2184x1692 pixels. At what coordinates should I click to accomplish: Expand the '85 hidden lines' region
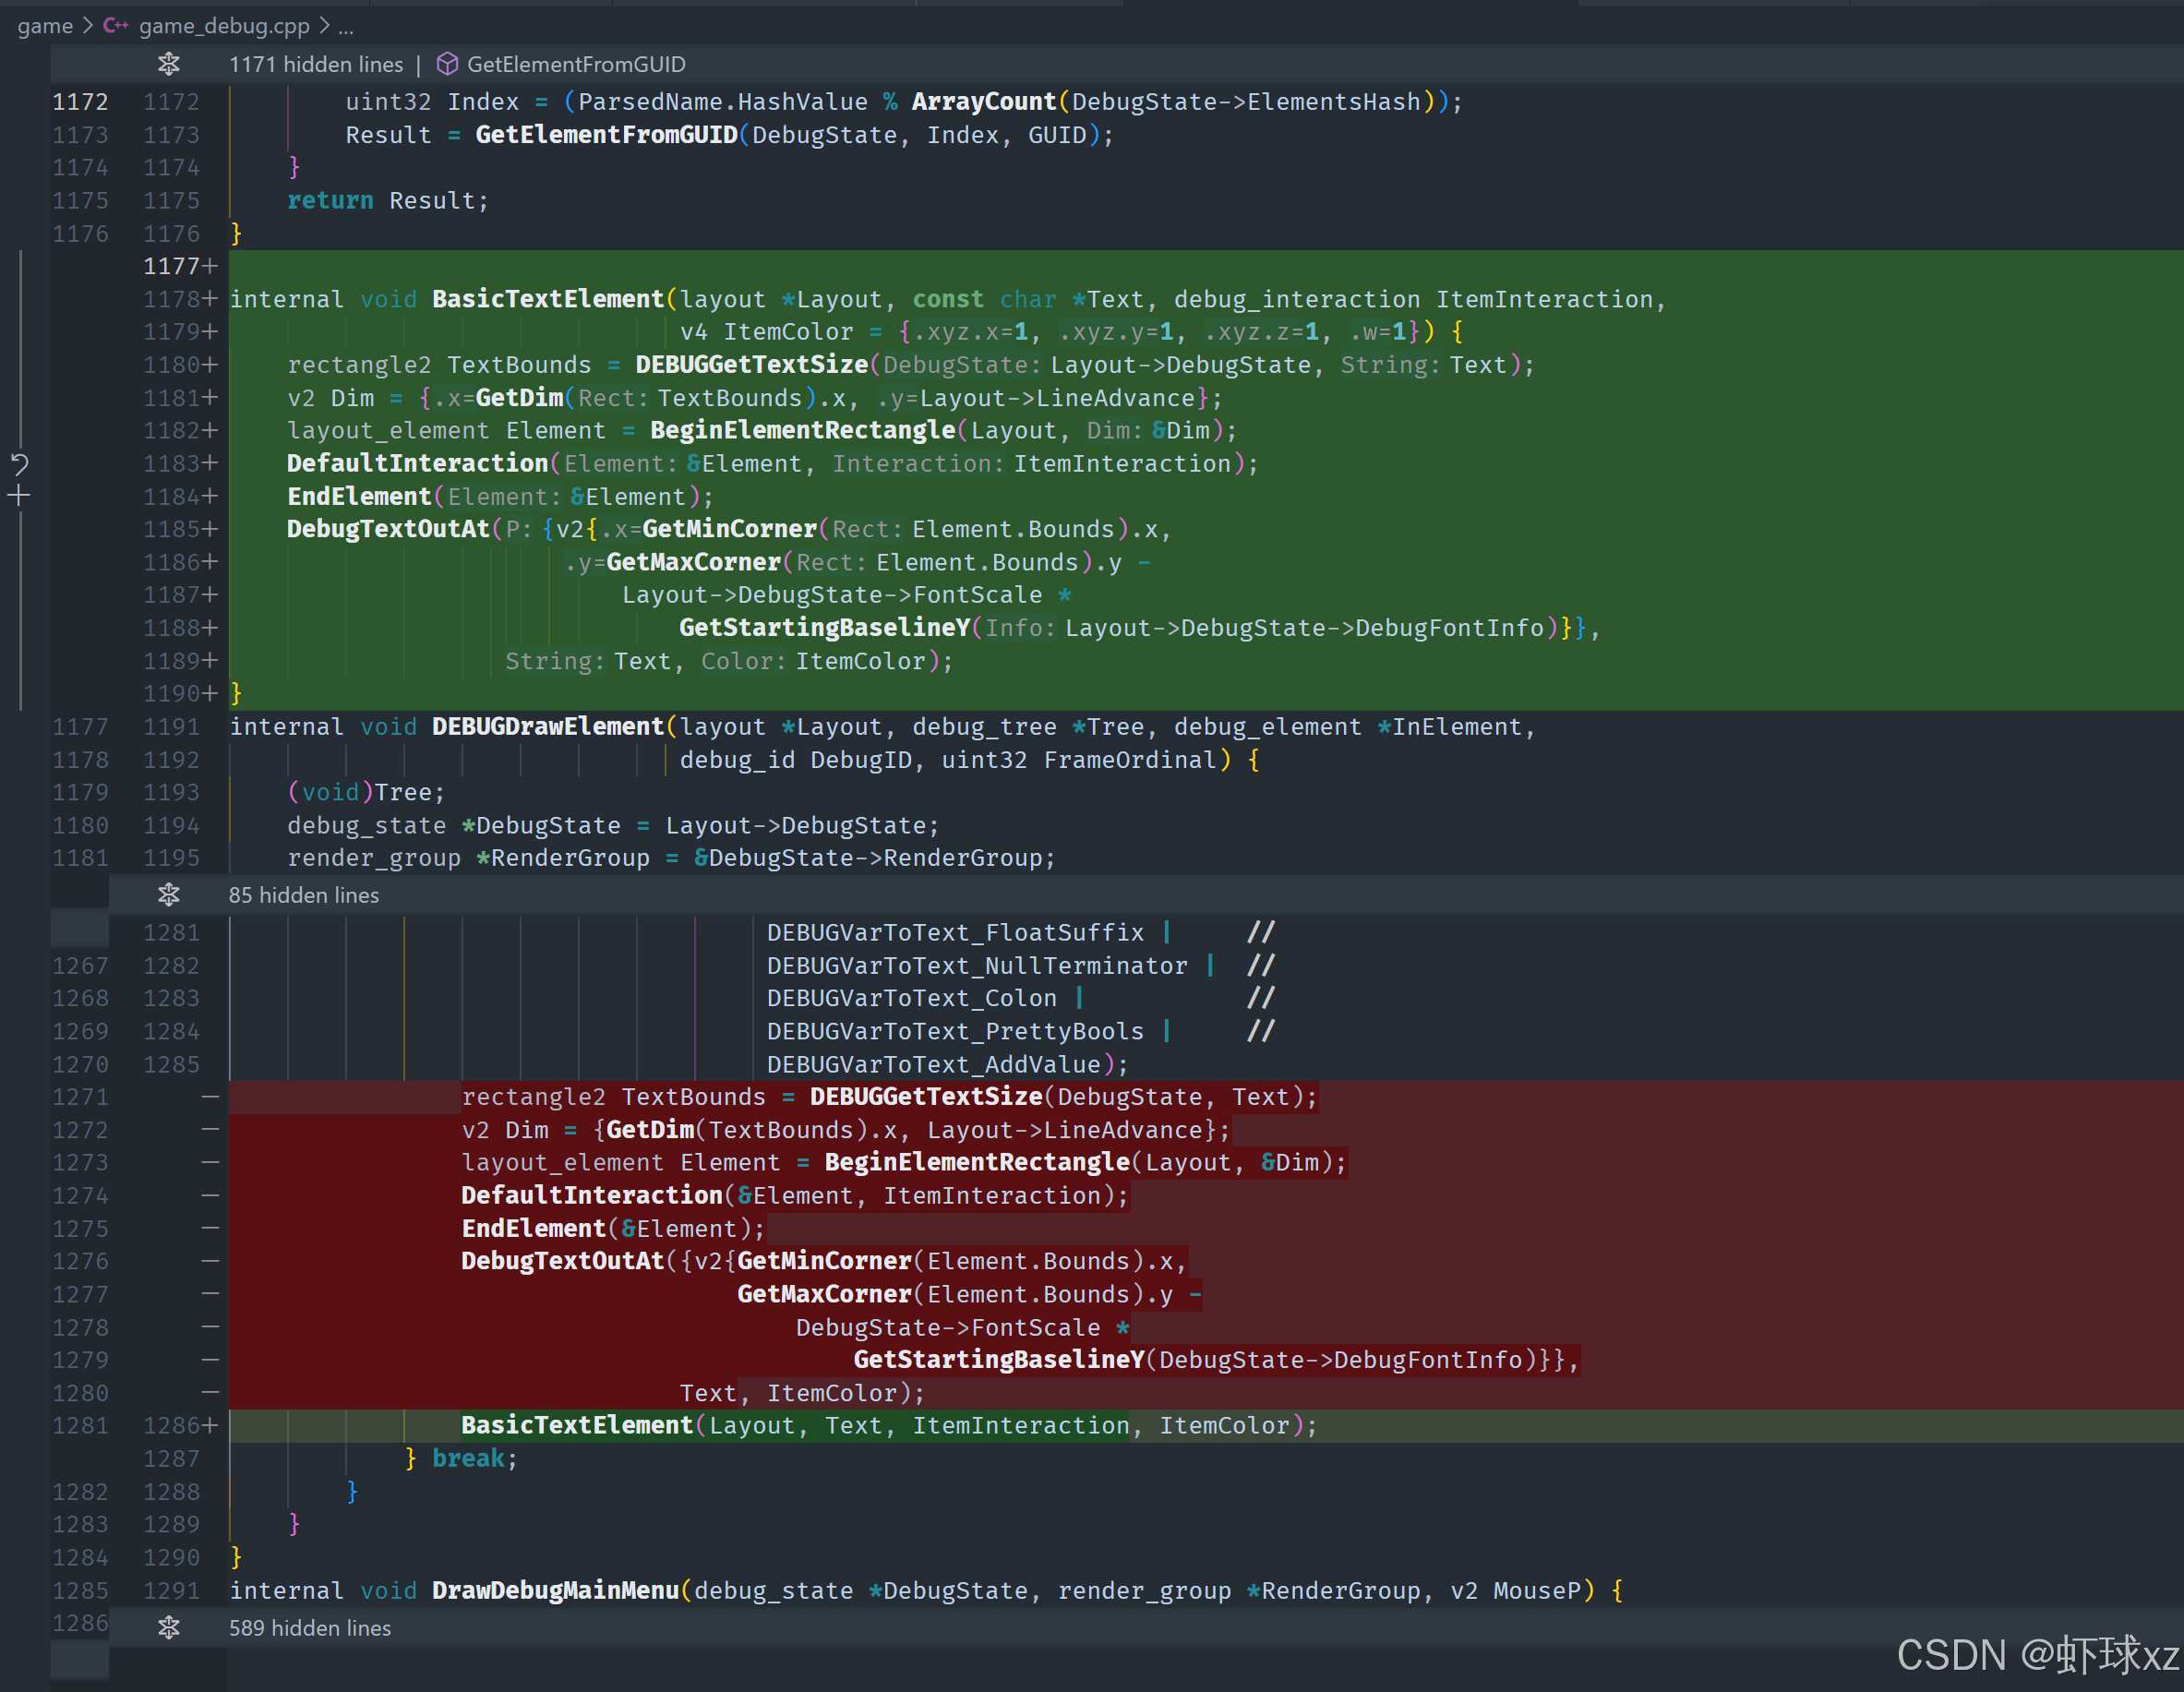[x=304, y=895]
